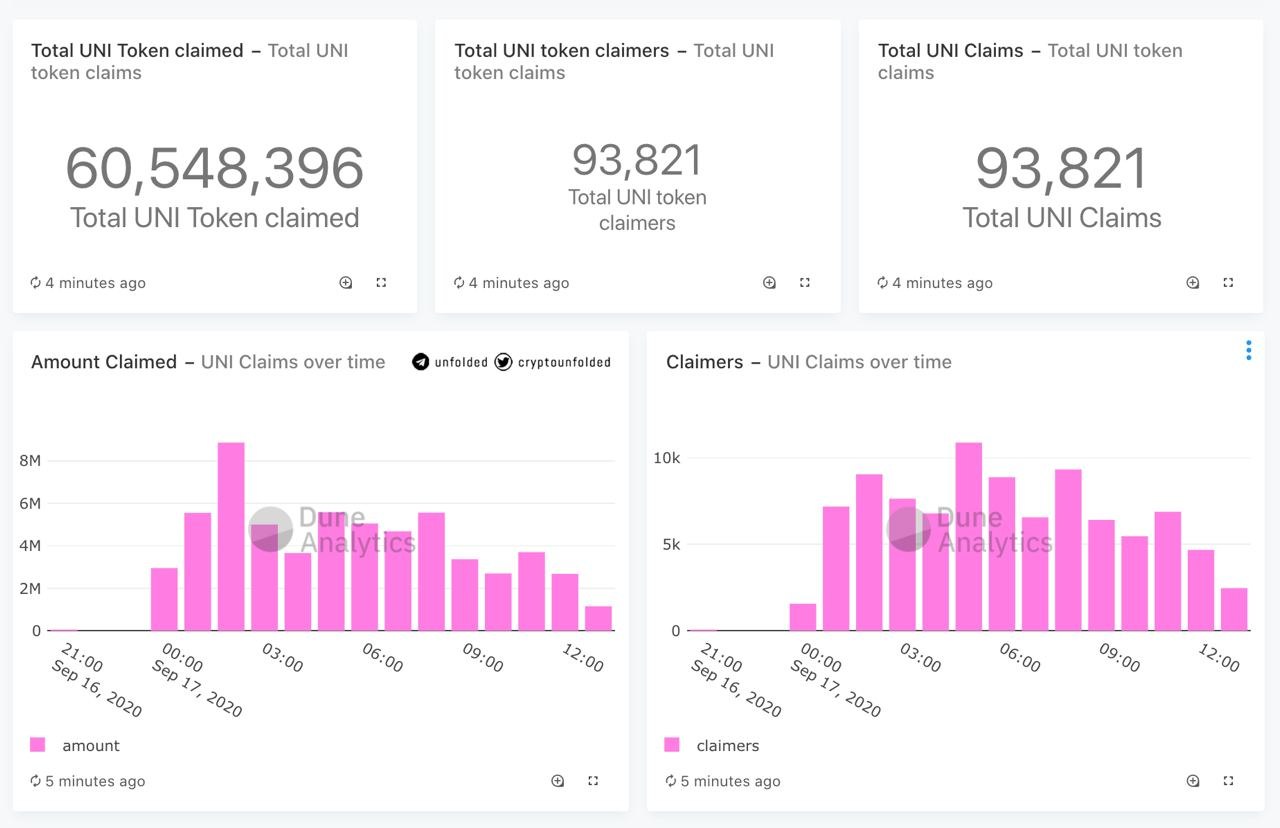The height and width of the screenshot is (828, 1280).
Task: Open query details icon on Claimers chart
Action: pos(1193,781)
